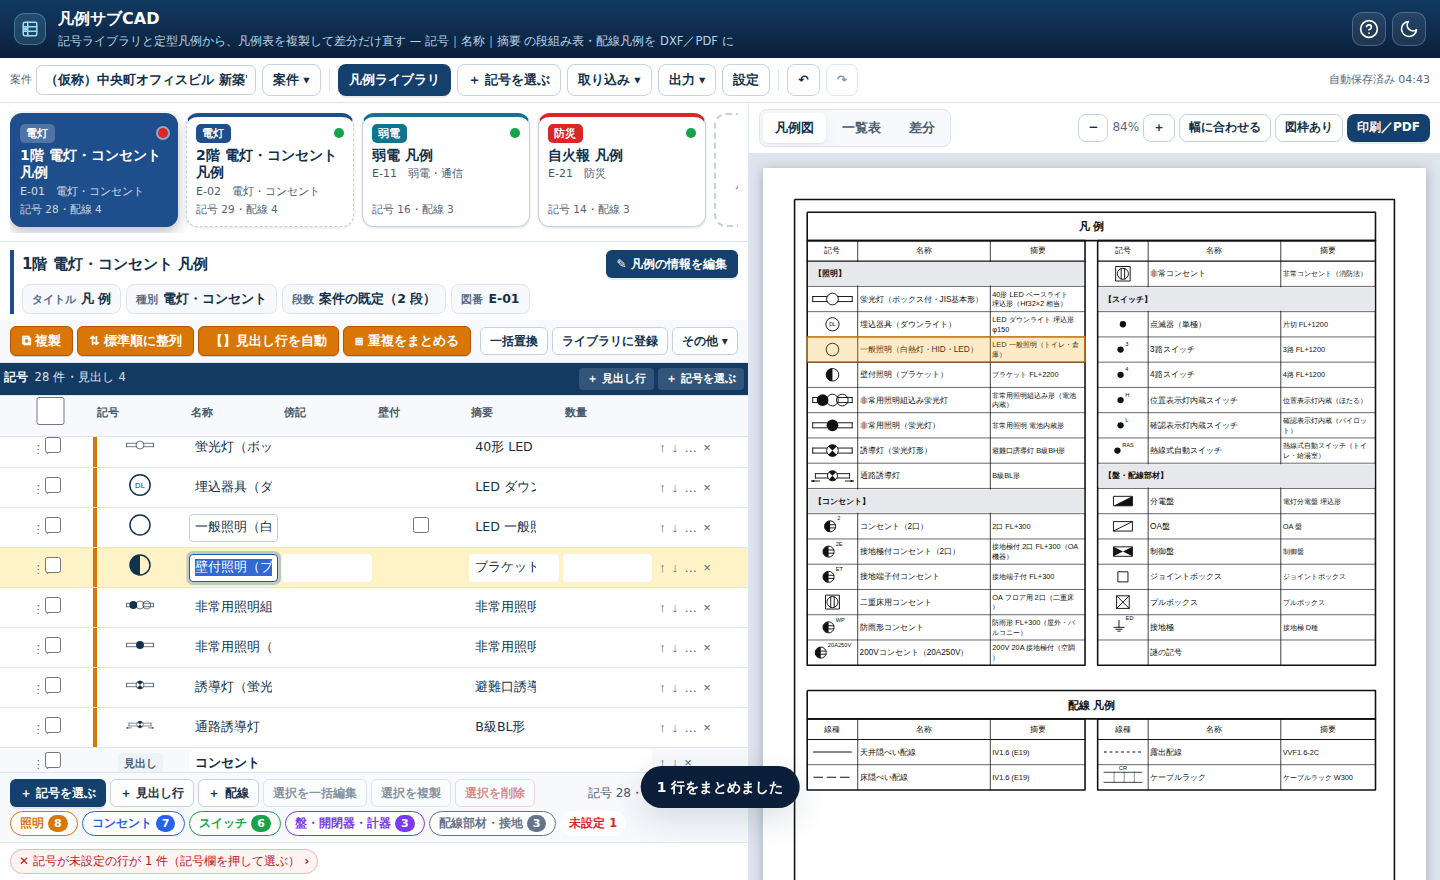Viewport: 1440px width, 880px height.
Task: Click the 凡例の情報を編集 button
Action: [x=672, y=264]
